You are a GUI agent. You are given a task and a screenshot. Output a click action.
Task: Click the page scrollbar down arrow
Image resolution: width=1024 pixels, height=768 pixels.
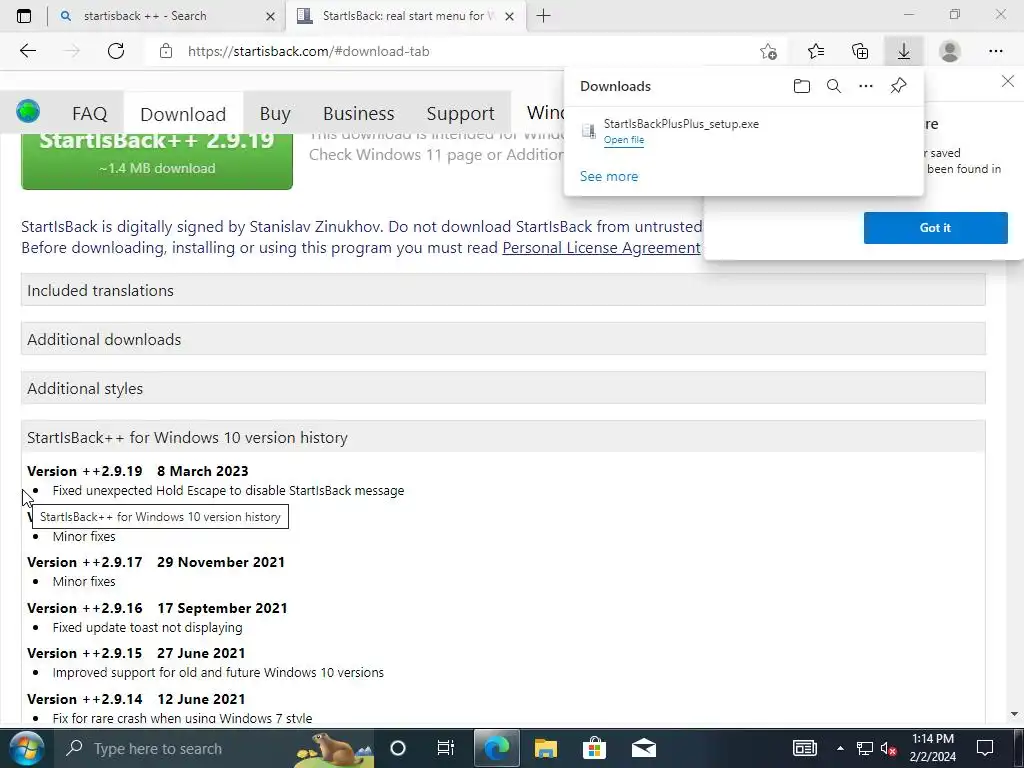[1014, 714]
